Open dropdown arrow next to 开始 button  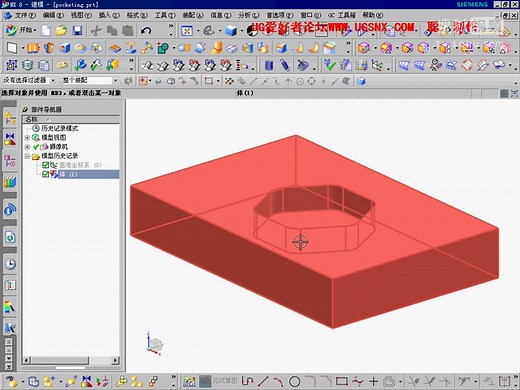click(x=35, y=31)
